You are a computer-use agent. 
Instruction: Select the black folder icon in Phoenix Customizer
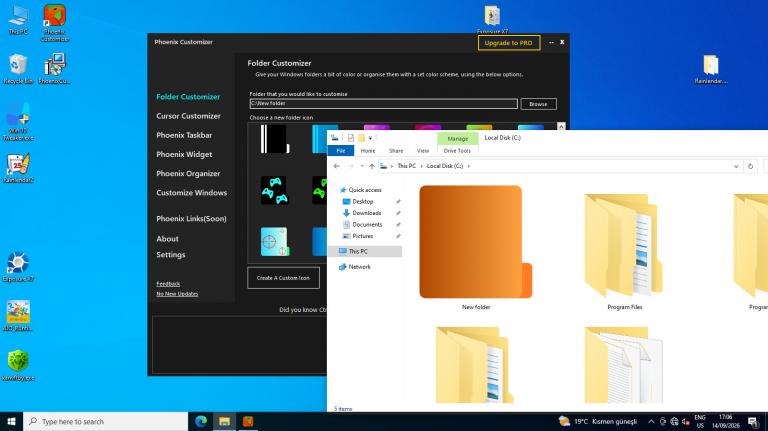pyautogui.click(x=275, y=139)
